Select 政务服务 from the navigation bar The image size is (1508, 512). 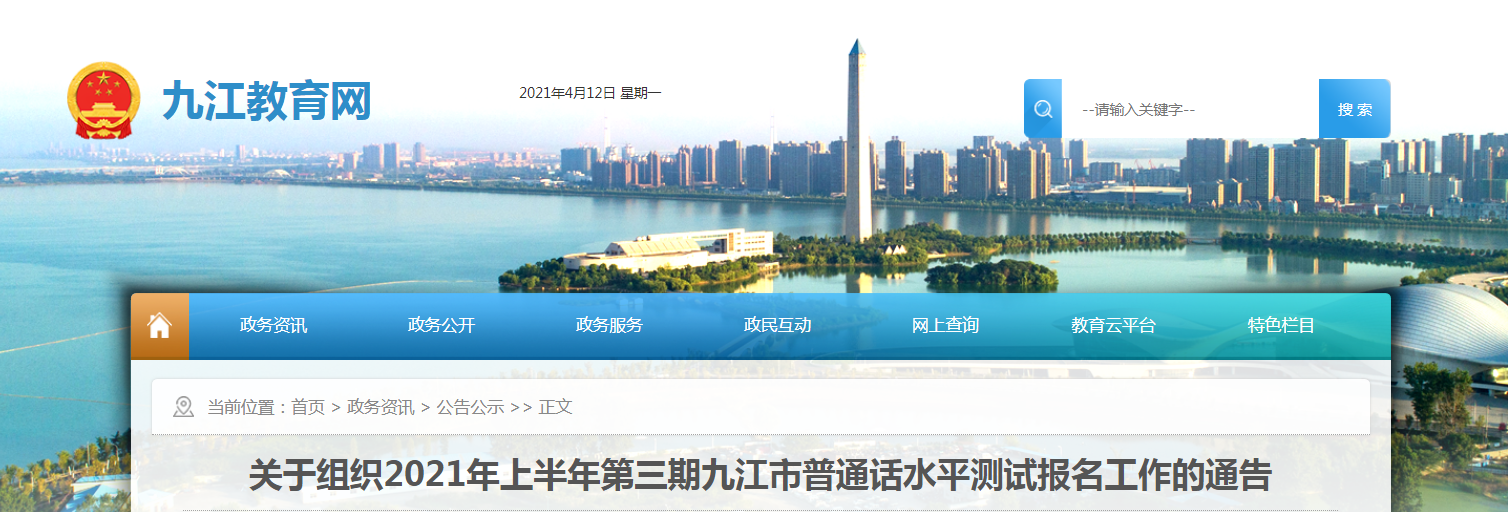(609, 326)
